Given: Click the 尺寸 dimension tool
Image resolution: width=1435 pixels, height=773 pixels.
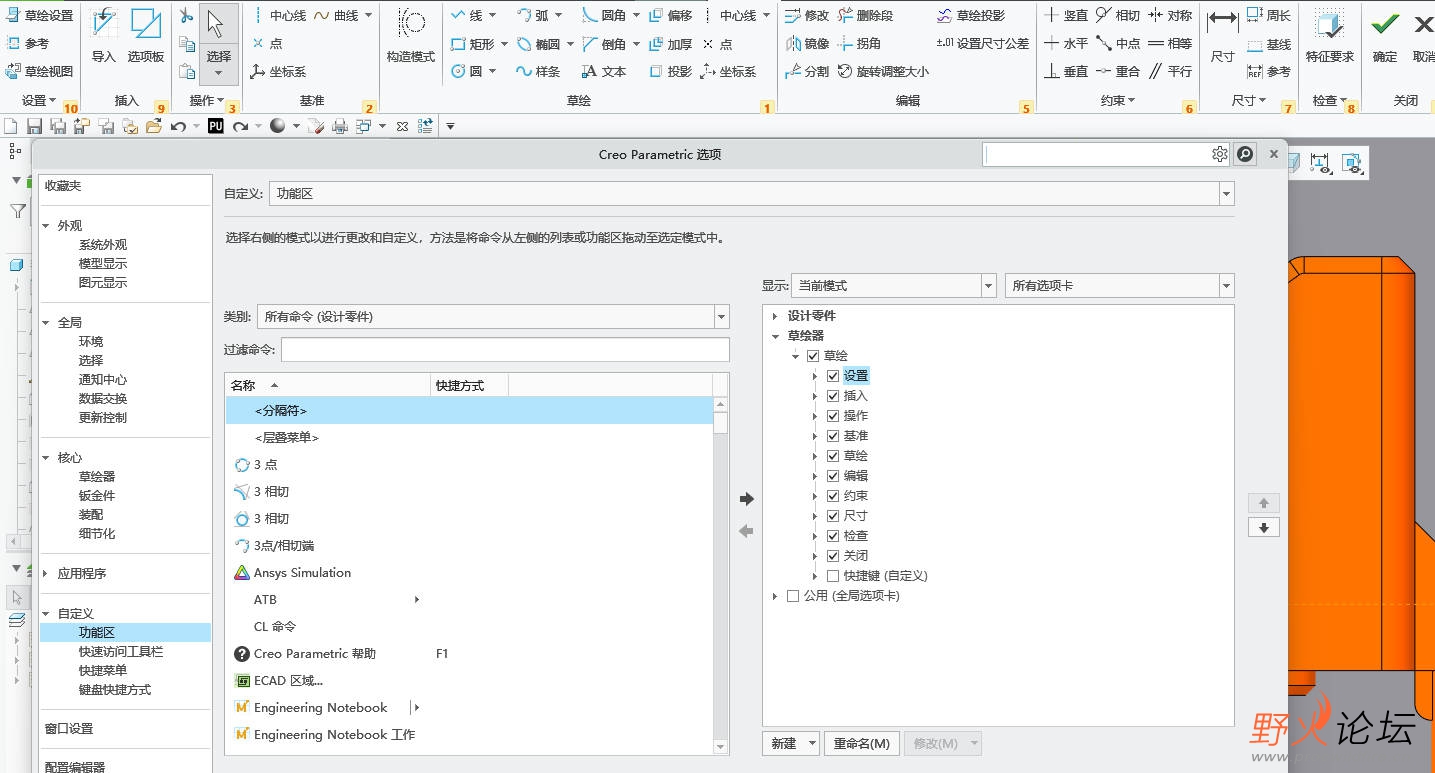Looking at the screenshot, I should tap(1222, 35).
